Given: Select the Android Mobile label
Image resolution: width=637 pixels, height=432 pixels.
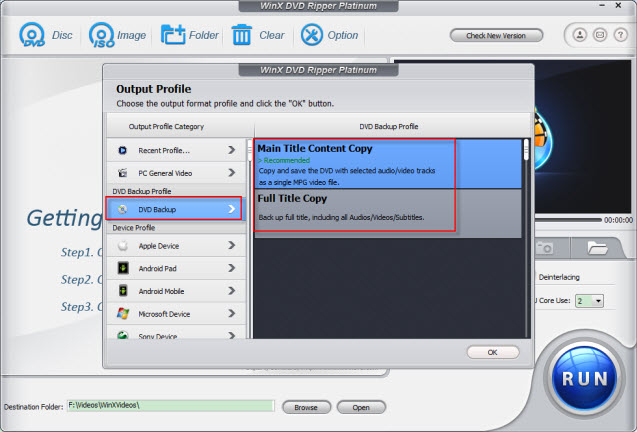Looking at the screenshot, I should tap(161, 292).
